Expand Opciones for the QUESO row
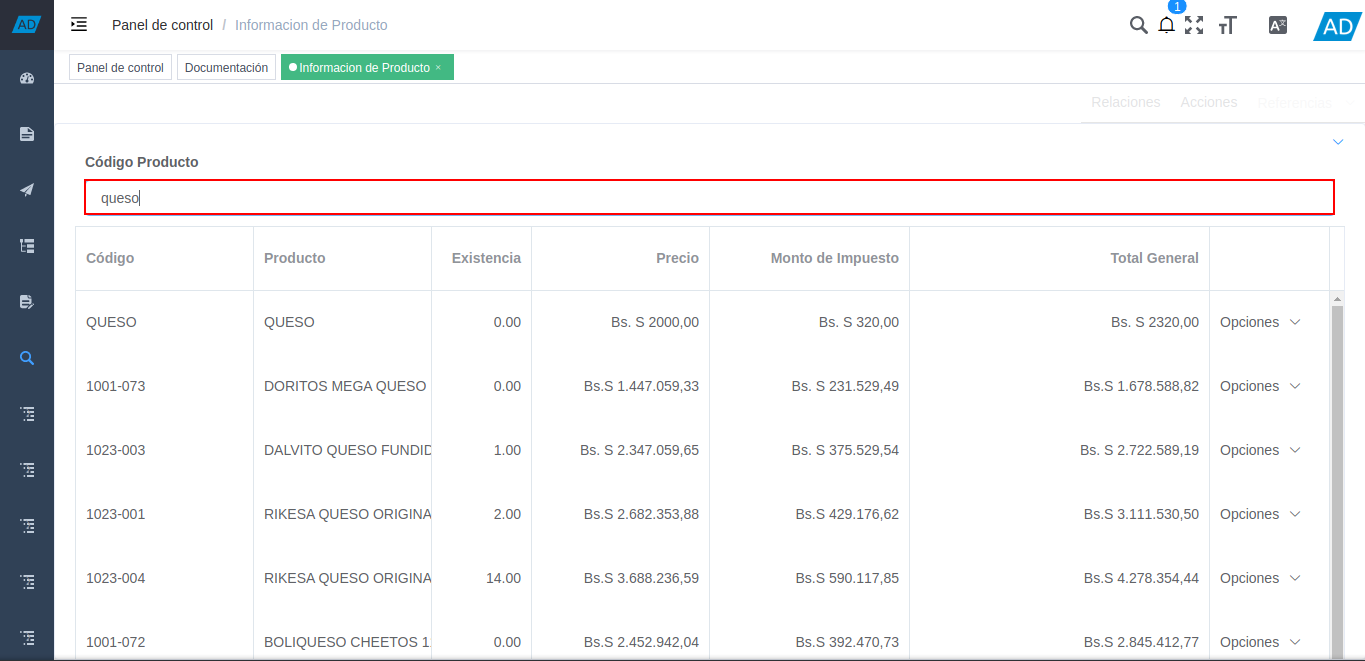 click(1260, 322)
